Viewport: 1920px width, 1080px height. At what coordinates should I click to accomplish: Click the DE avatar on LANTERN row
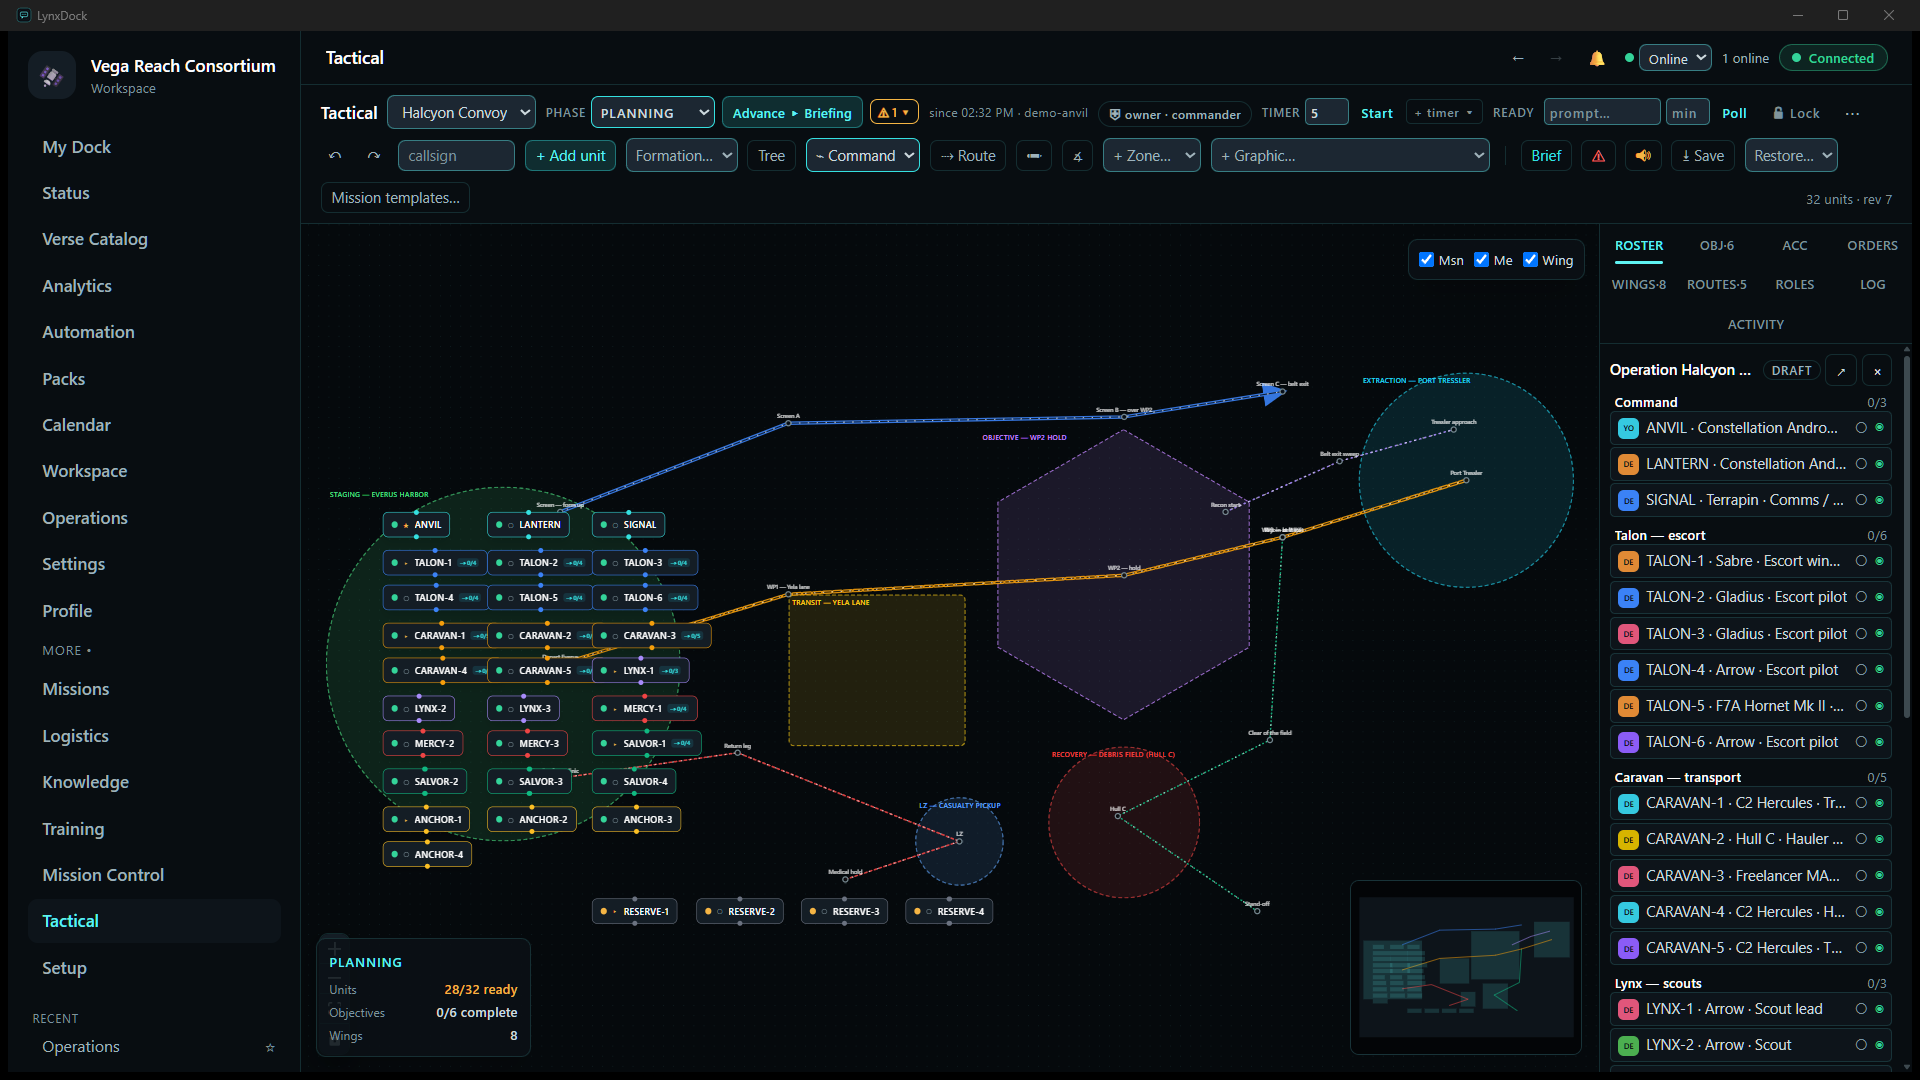tap(1628, 464)
